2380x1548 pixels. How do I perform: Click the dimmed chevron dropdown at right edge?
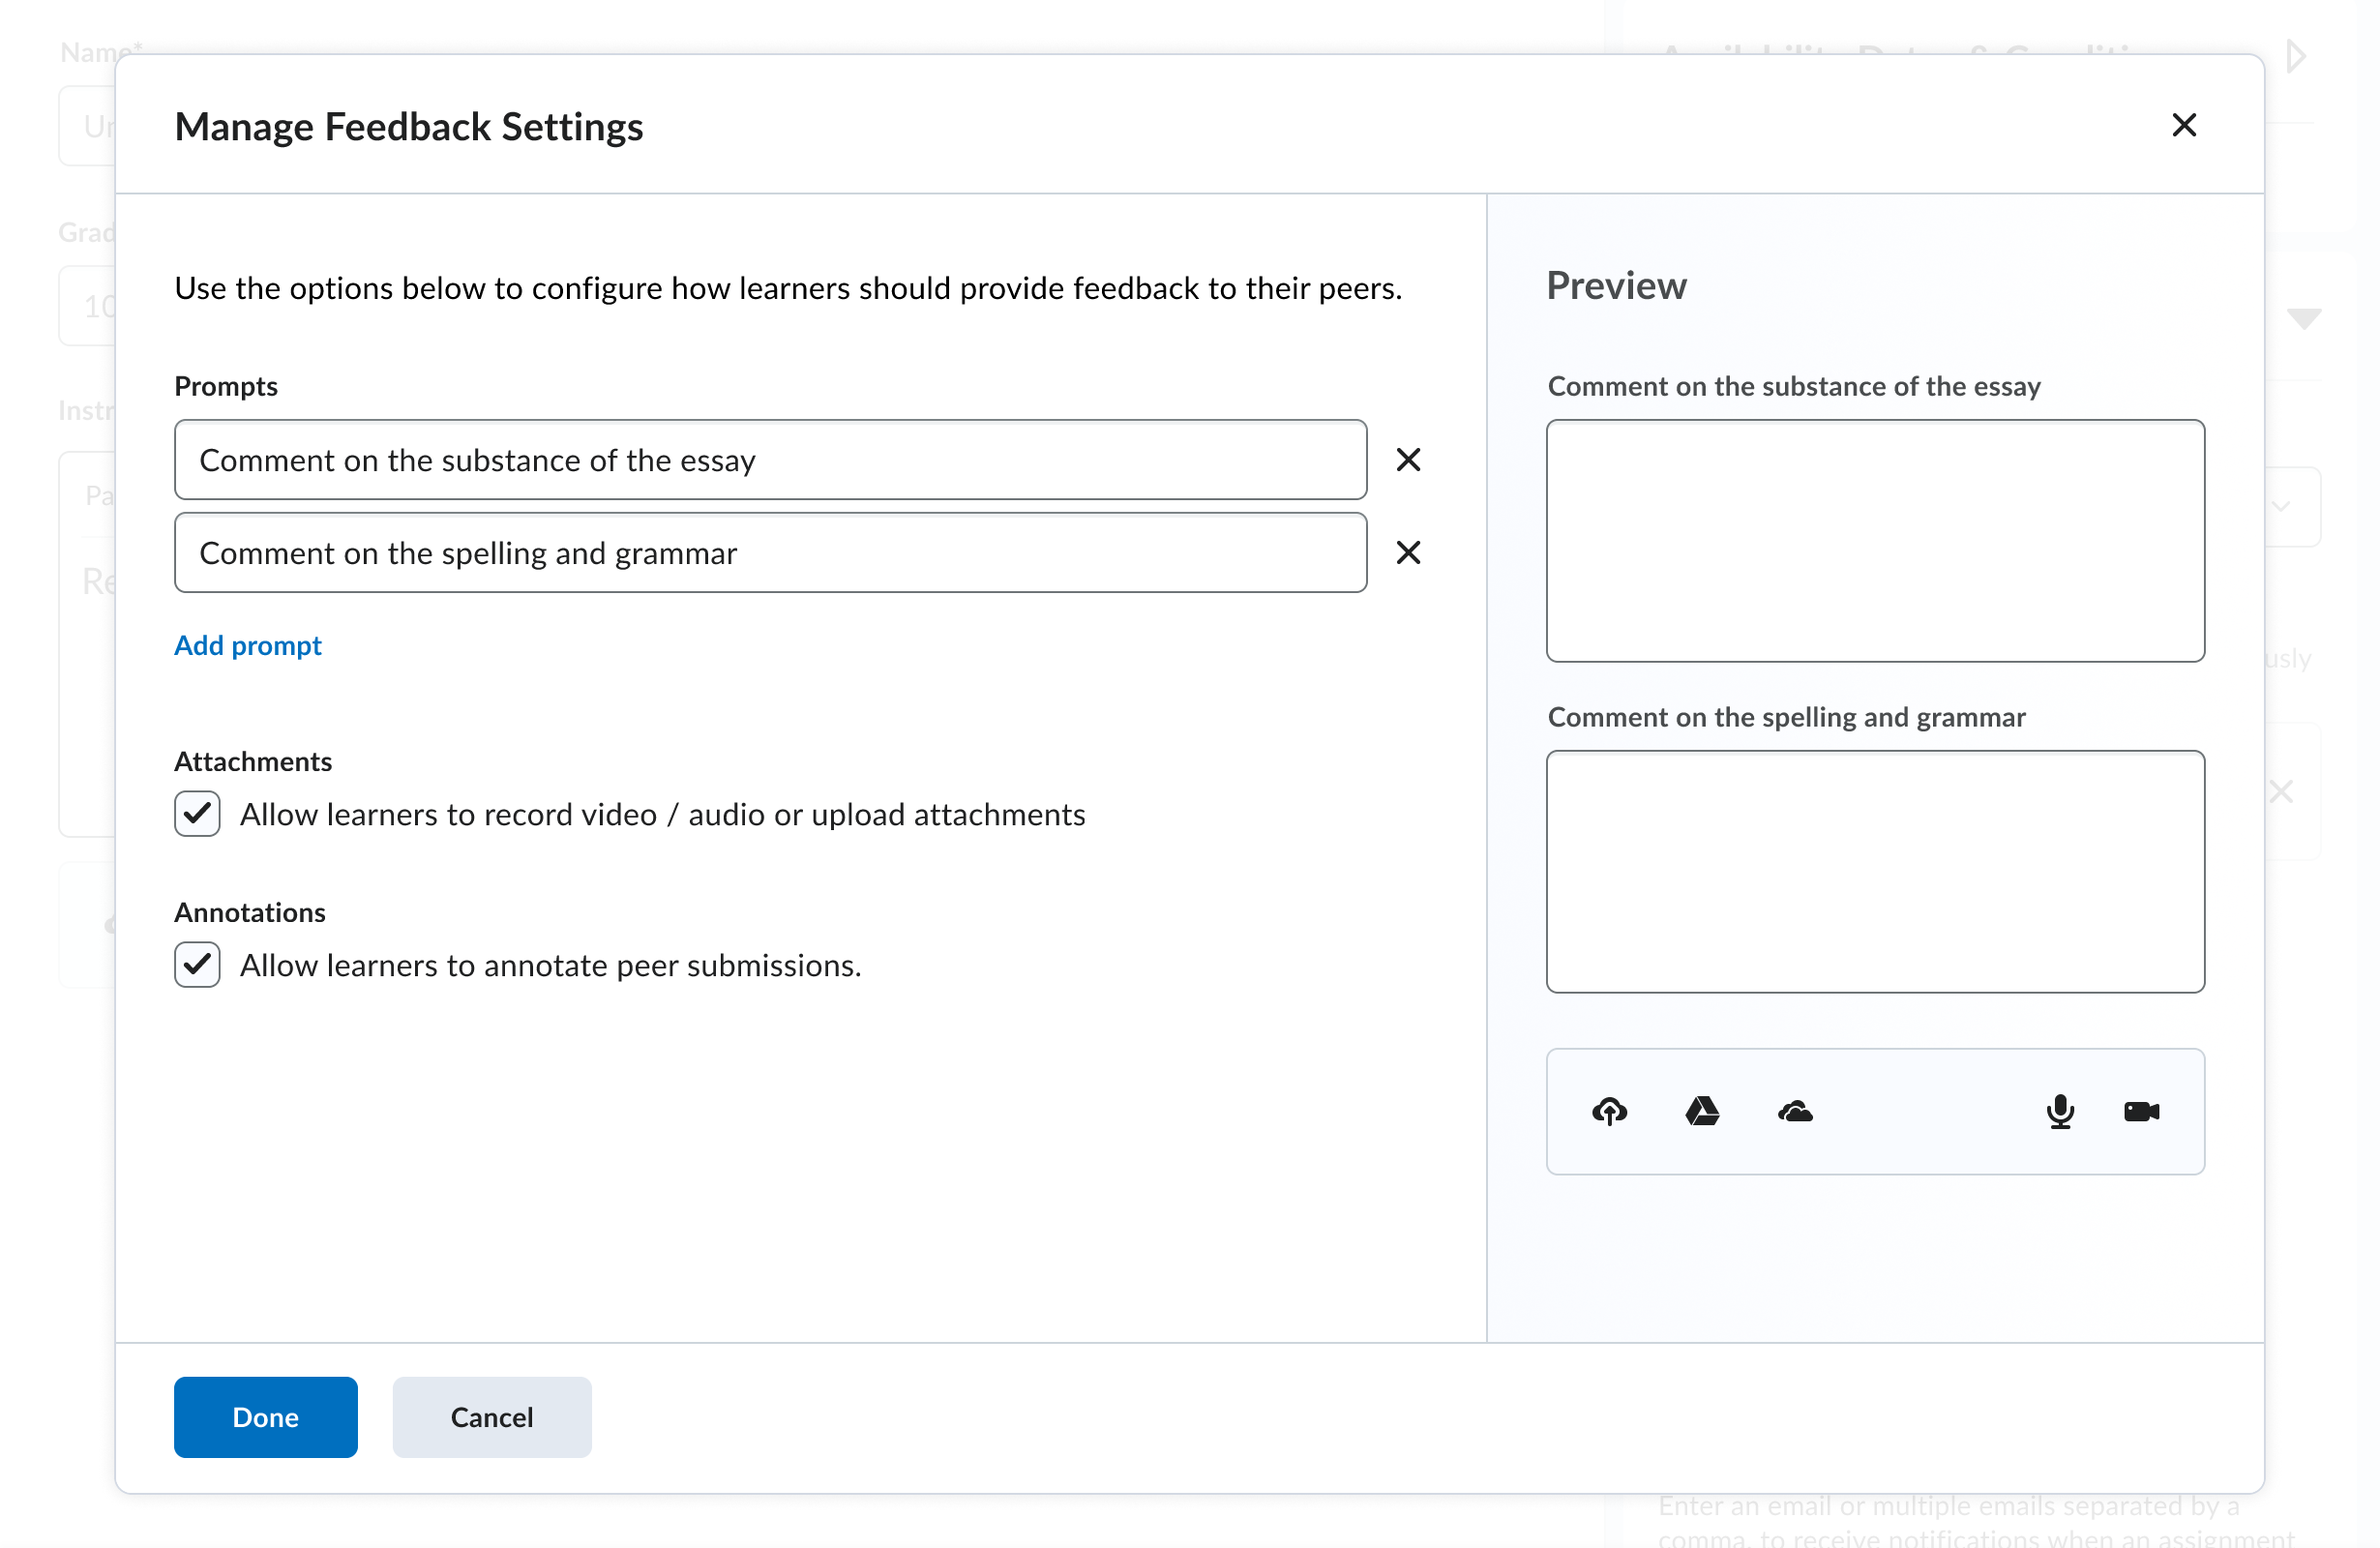(x=2281, y=506)
